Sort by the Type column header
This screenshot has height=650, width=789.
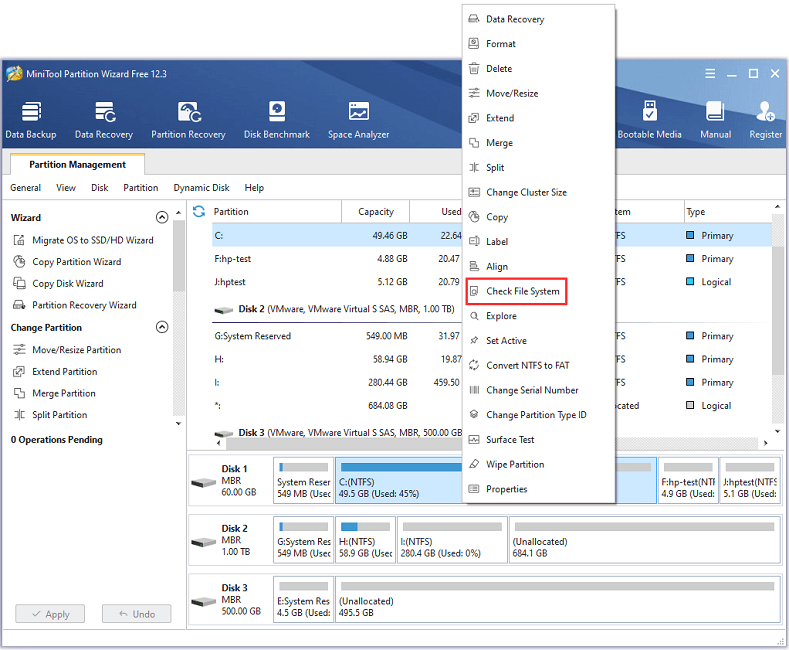pos(727,212)
